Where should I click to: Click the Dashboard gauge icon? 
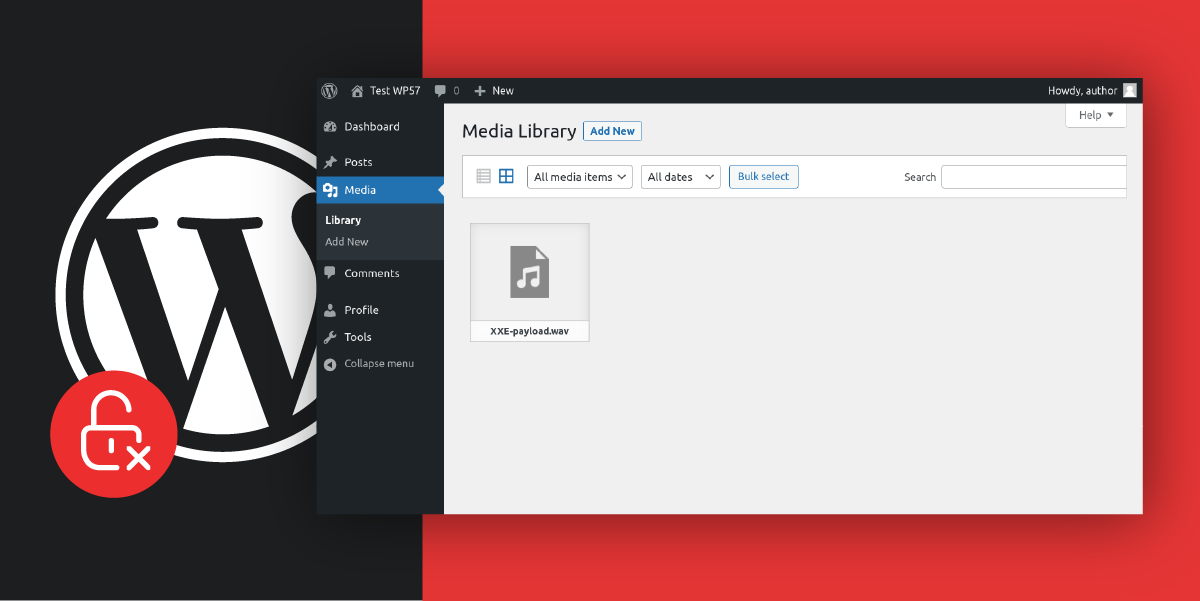pyautogui.click(x=331, y=127)
